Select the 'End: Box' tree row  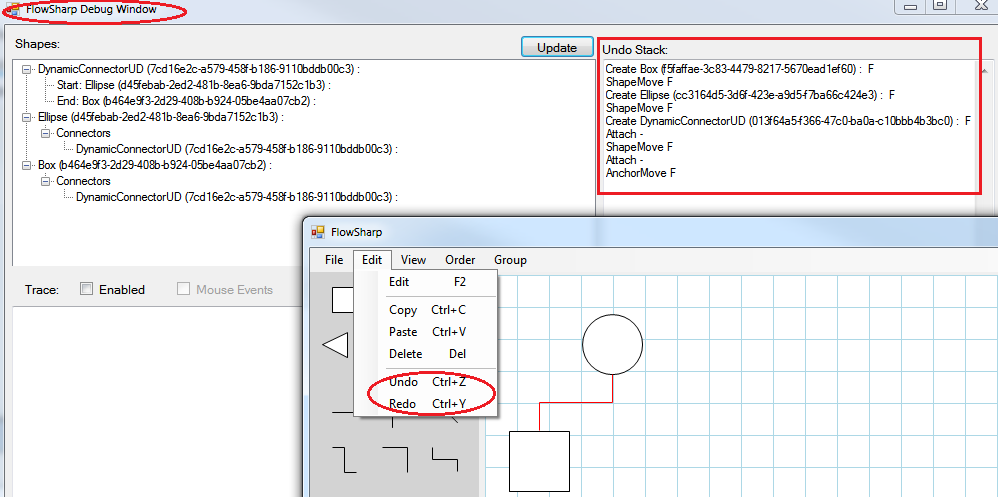pos(186,101)
